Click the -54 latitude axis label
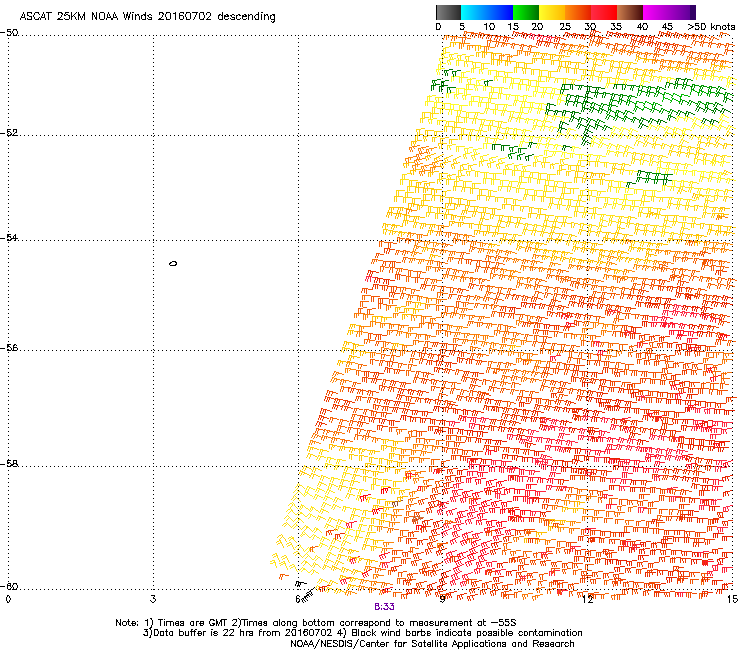 [x=9, y=238]
